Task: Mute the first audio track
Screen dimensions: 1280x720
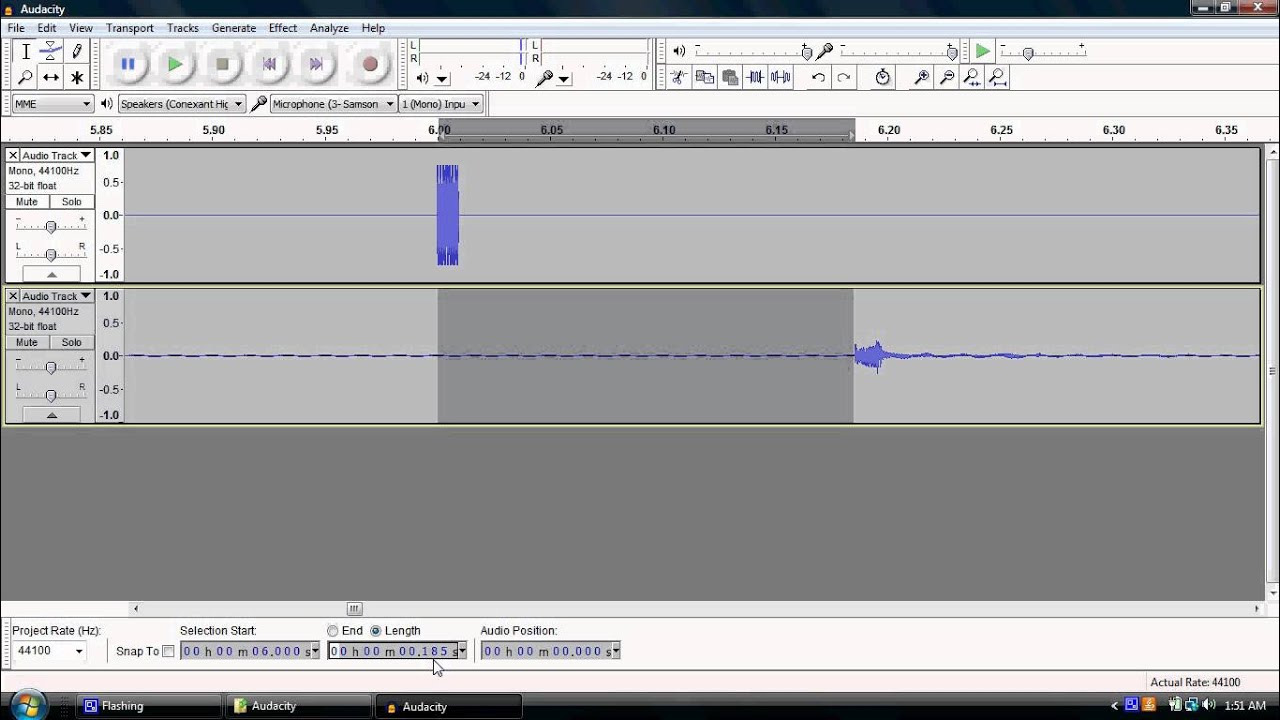Action: pyautogui.click(x=27, y=202)
